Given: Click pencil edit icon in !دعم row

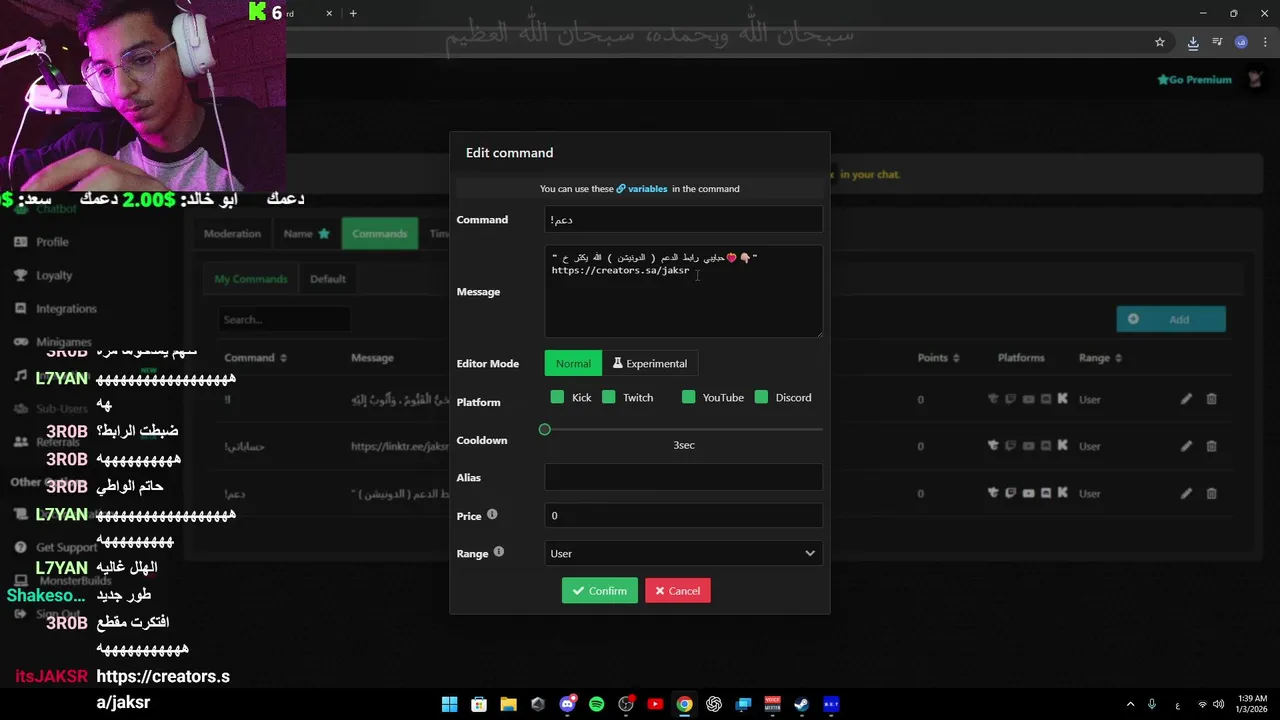Looking at the screenshot, I should pyautogui.click(x=1186, y=493).
